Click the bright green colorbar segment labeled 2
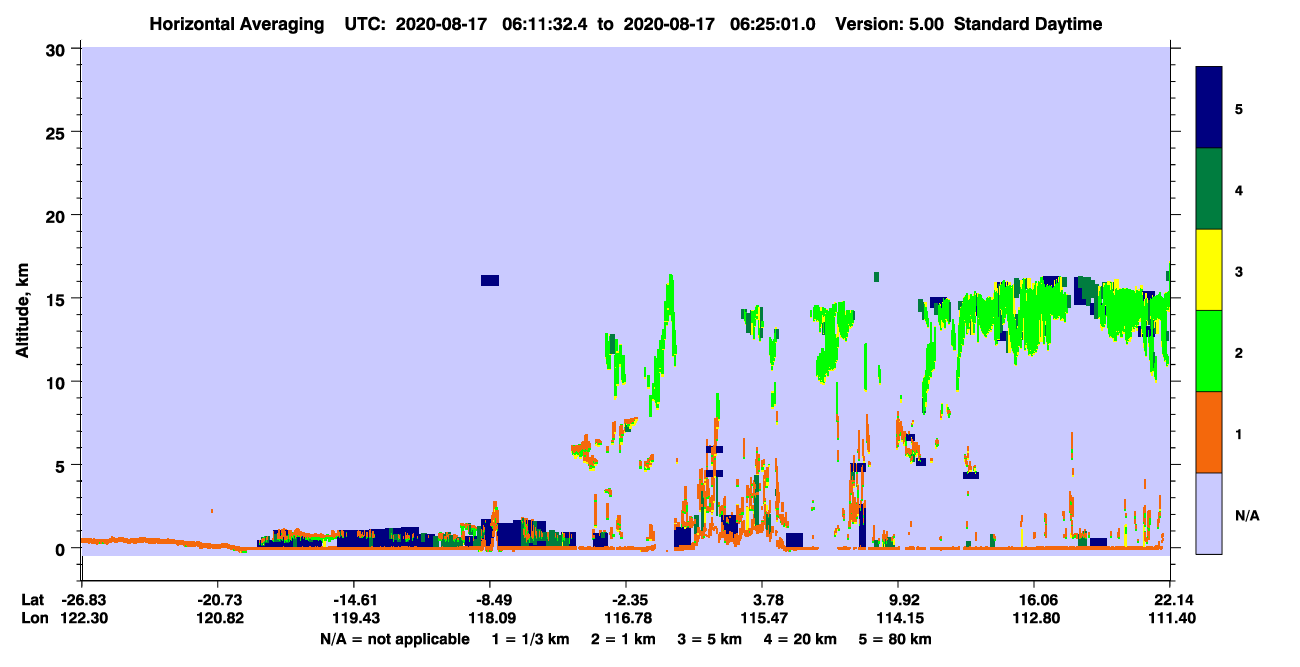 click(x=1209, y=351)
